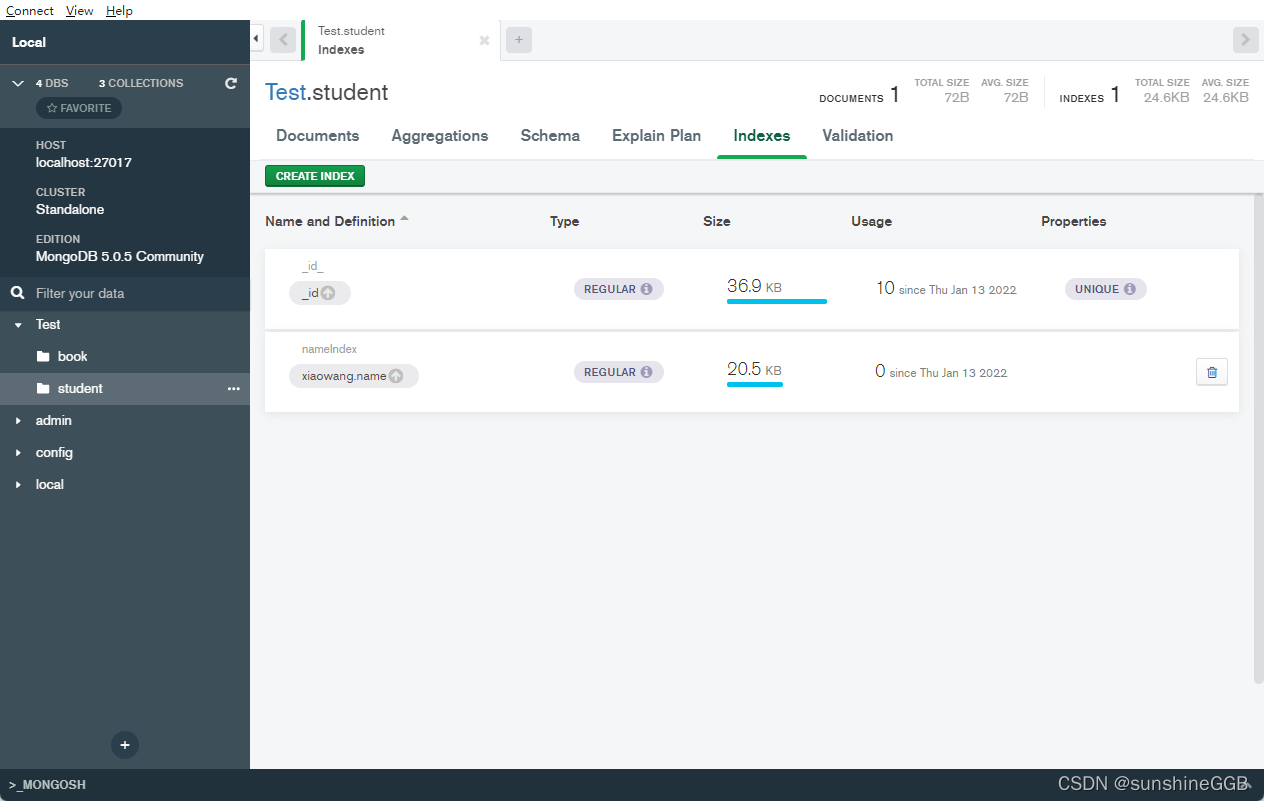Click the folder icon of book collection
Image resolution: width=1264 pixels, height=801 pixels.
pos(43,356)
